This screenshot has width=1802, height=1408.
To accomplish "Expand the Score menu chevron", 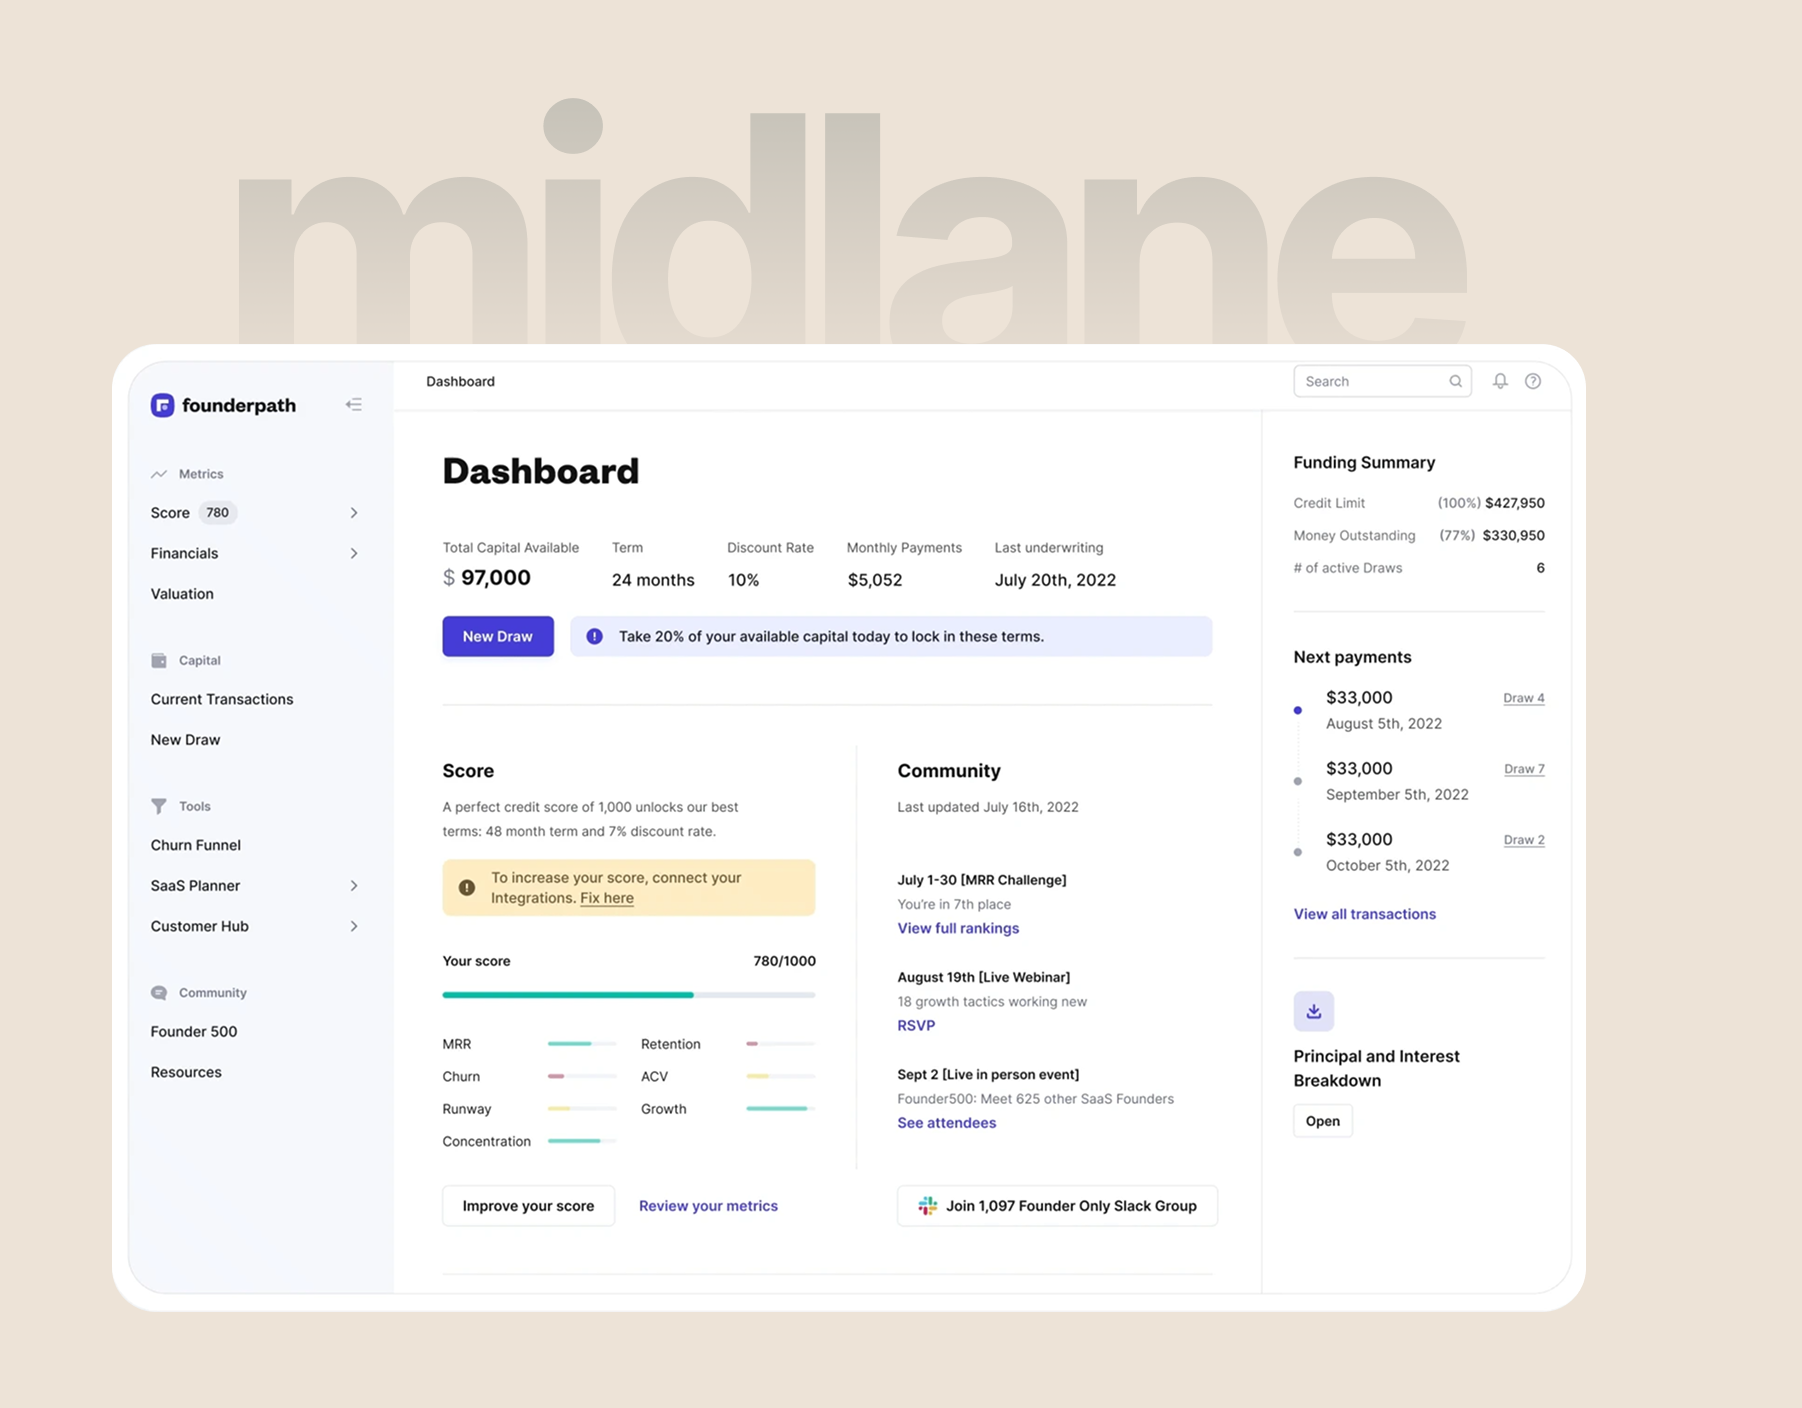I will 354,513.
